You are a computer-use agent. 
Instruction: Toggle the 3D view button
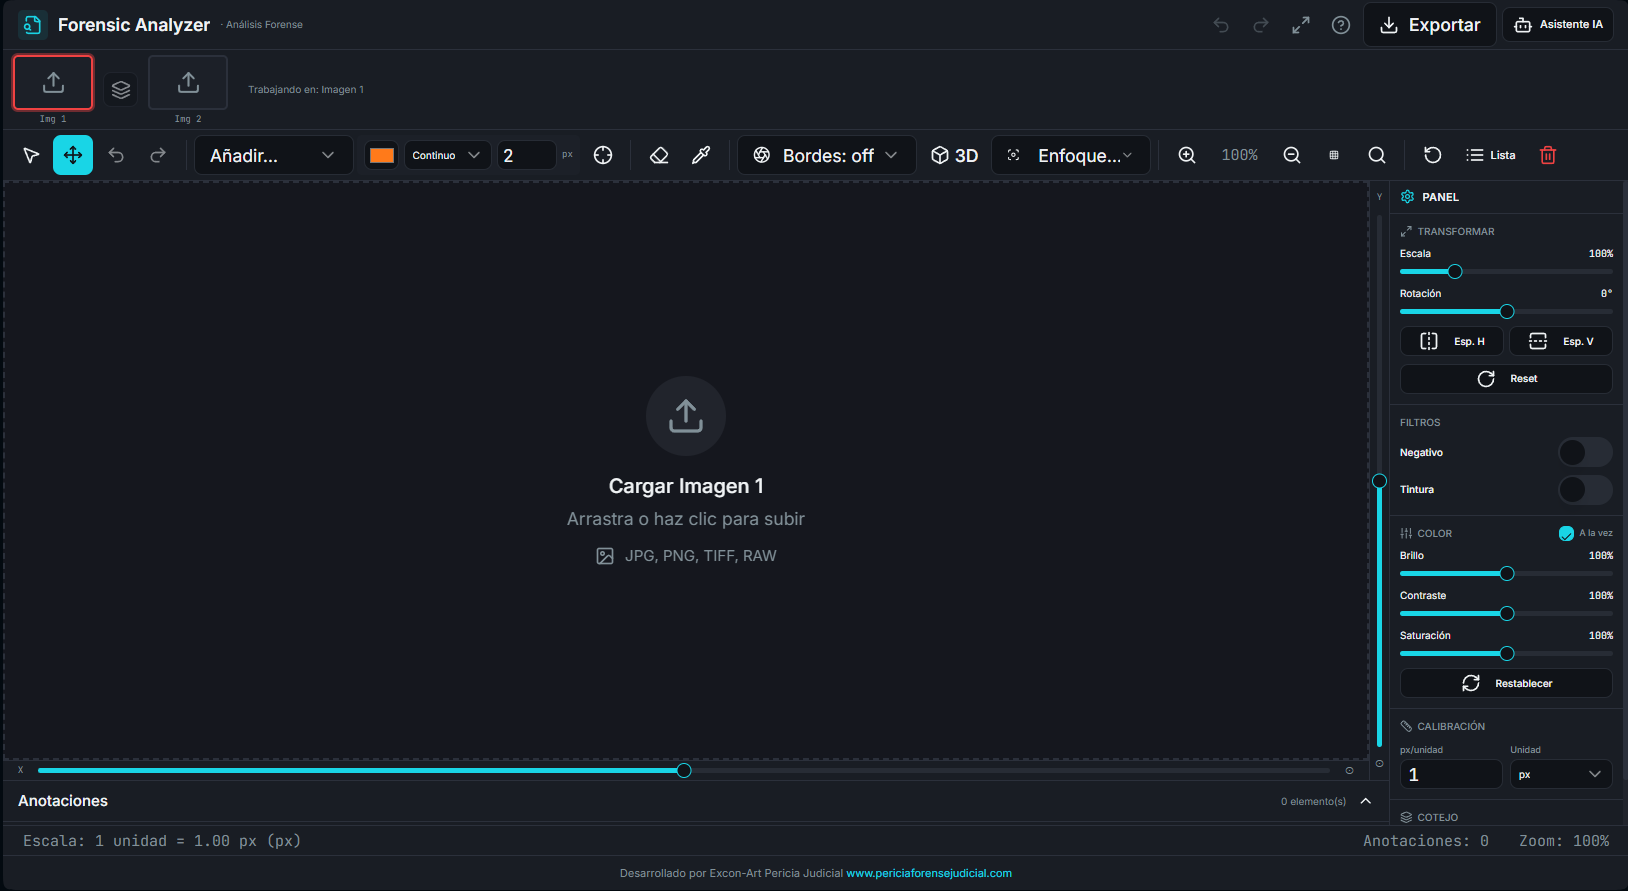point(954,155)
